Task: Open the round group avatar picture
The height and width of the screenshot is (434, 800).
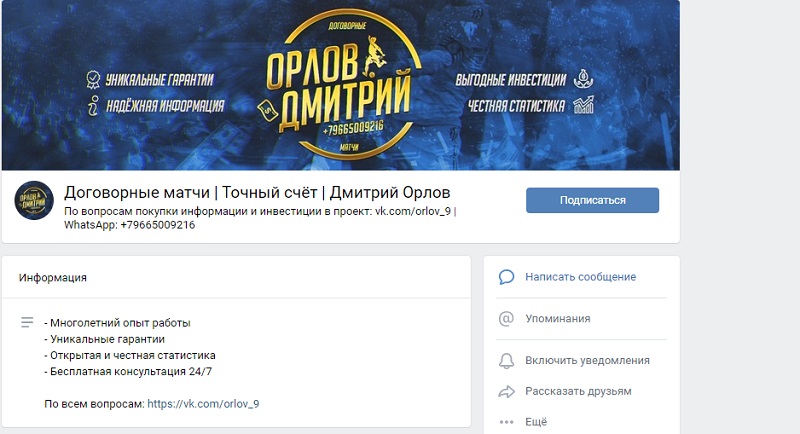Action: point(34,200)
